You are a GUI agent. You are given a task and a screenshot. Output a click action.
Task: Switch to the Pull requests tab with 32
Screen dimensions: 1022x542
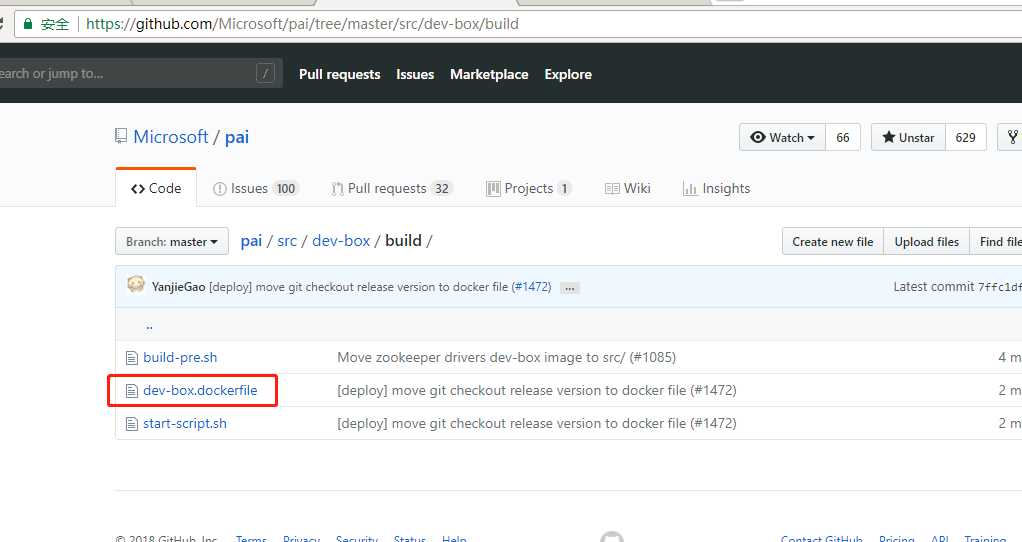[x=392, y=188]
